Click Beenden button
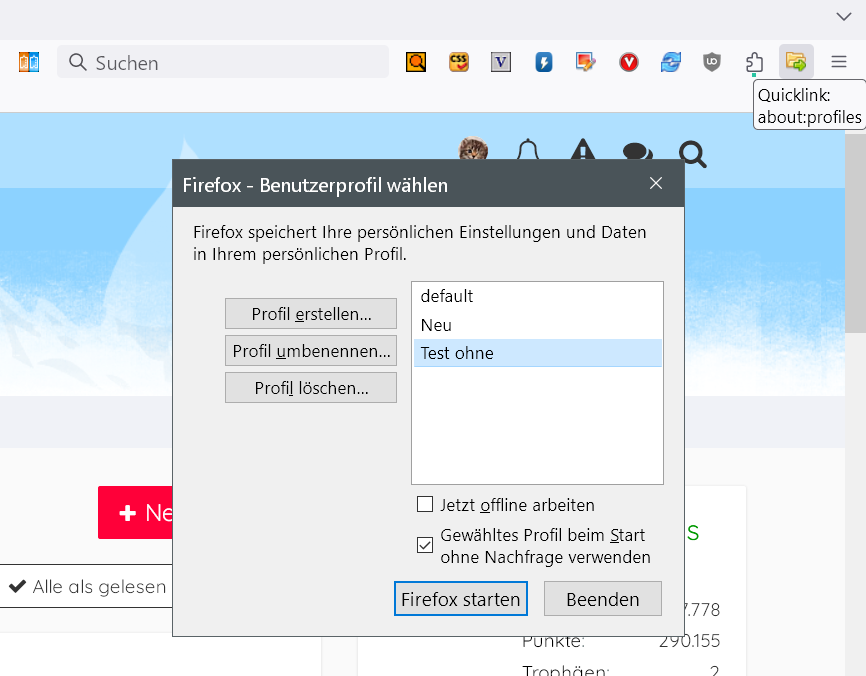 [x=603, y=599]
